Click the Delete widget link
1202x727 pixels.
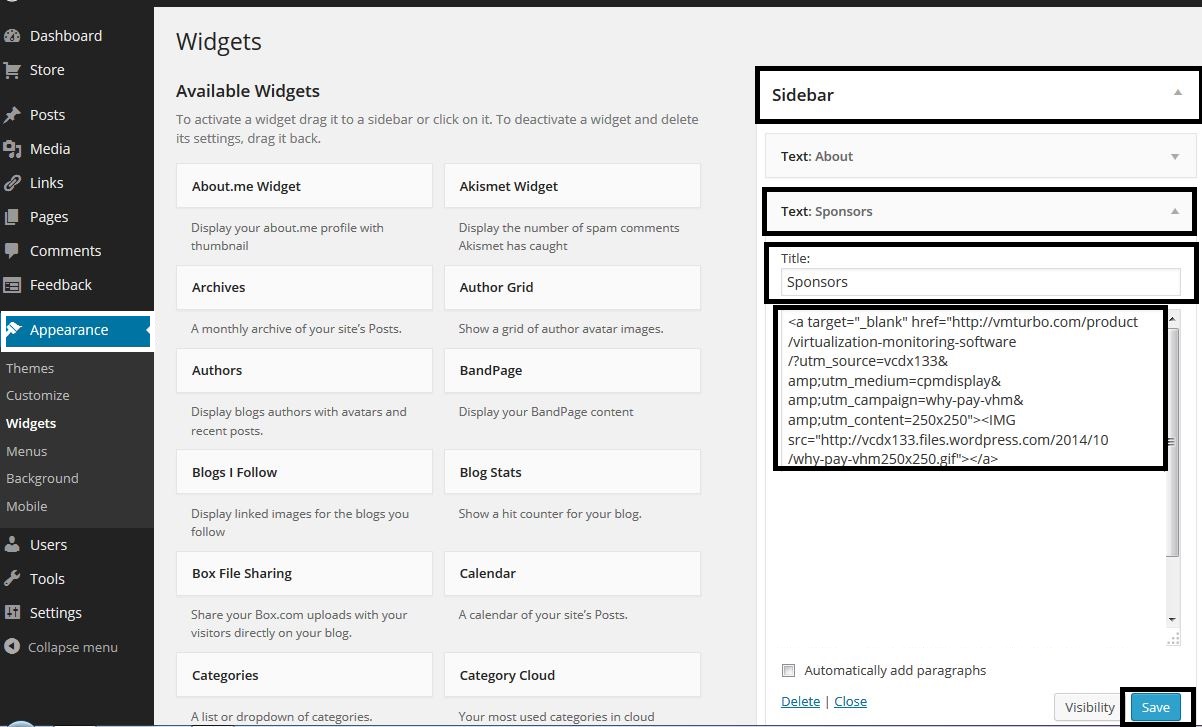tap(800, 701)
